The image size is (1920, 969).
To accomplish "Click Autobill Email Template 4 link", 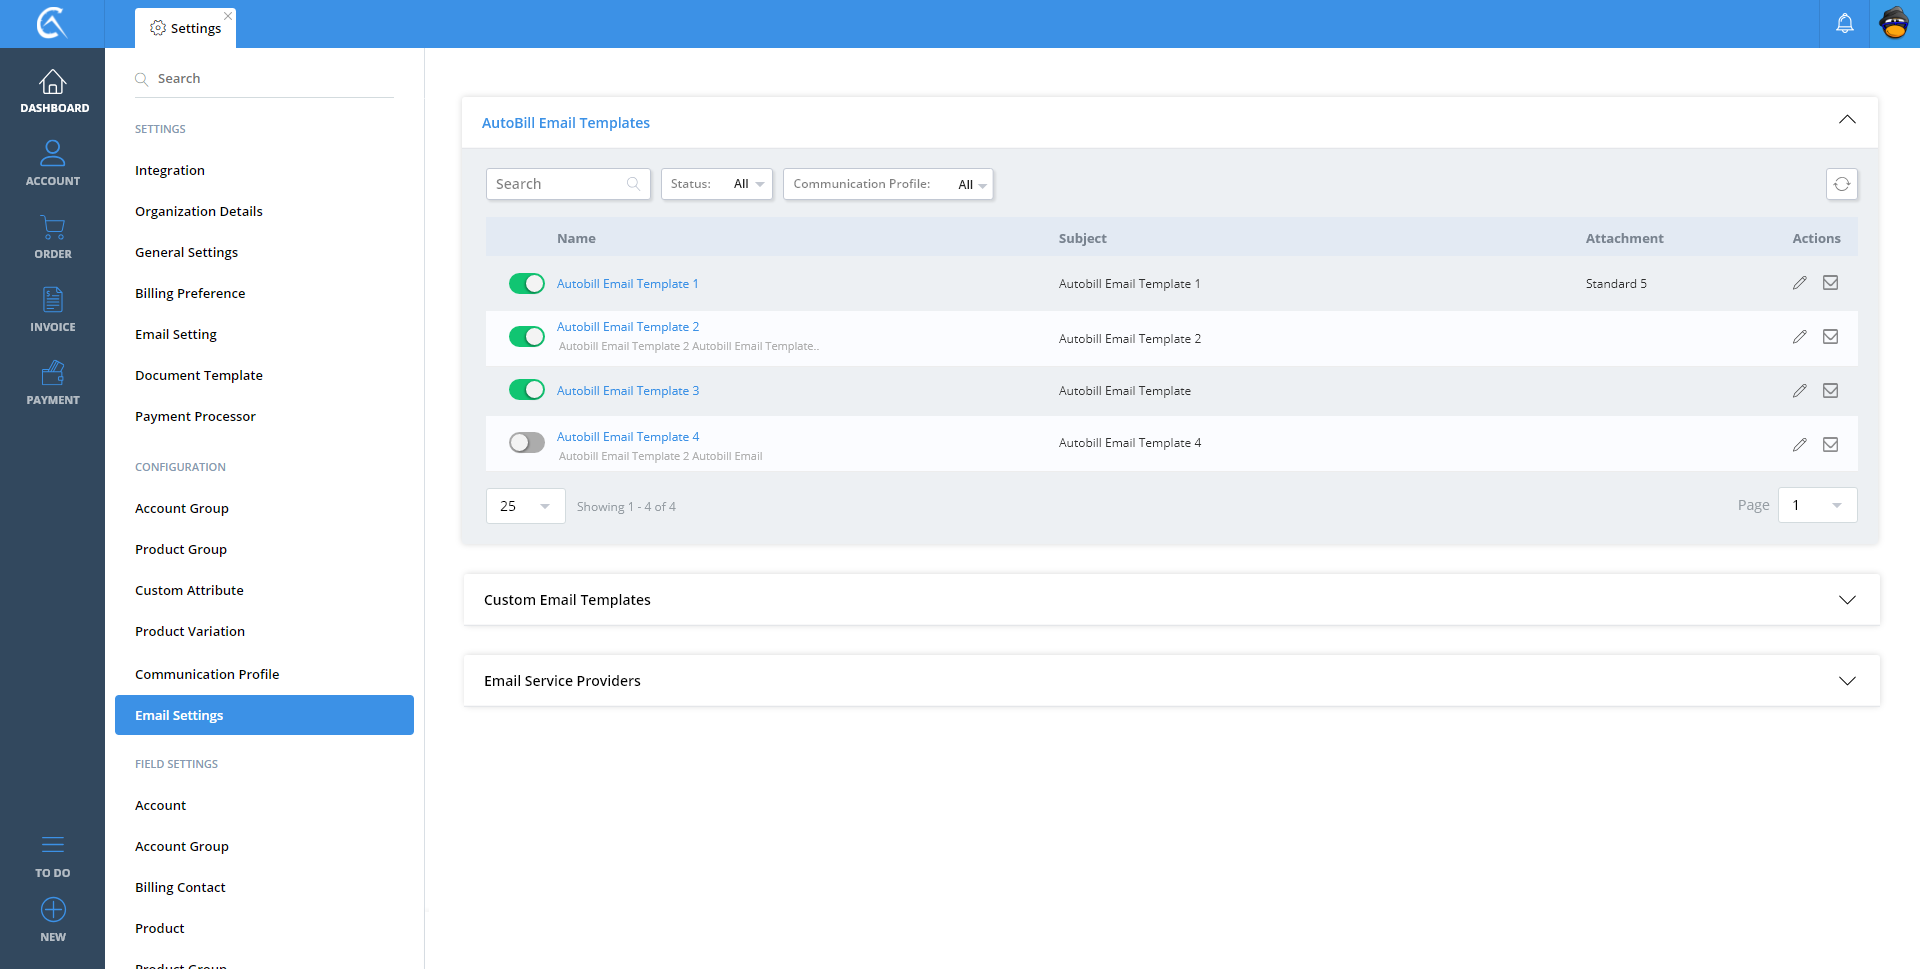I will tap(628, 437).
